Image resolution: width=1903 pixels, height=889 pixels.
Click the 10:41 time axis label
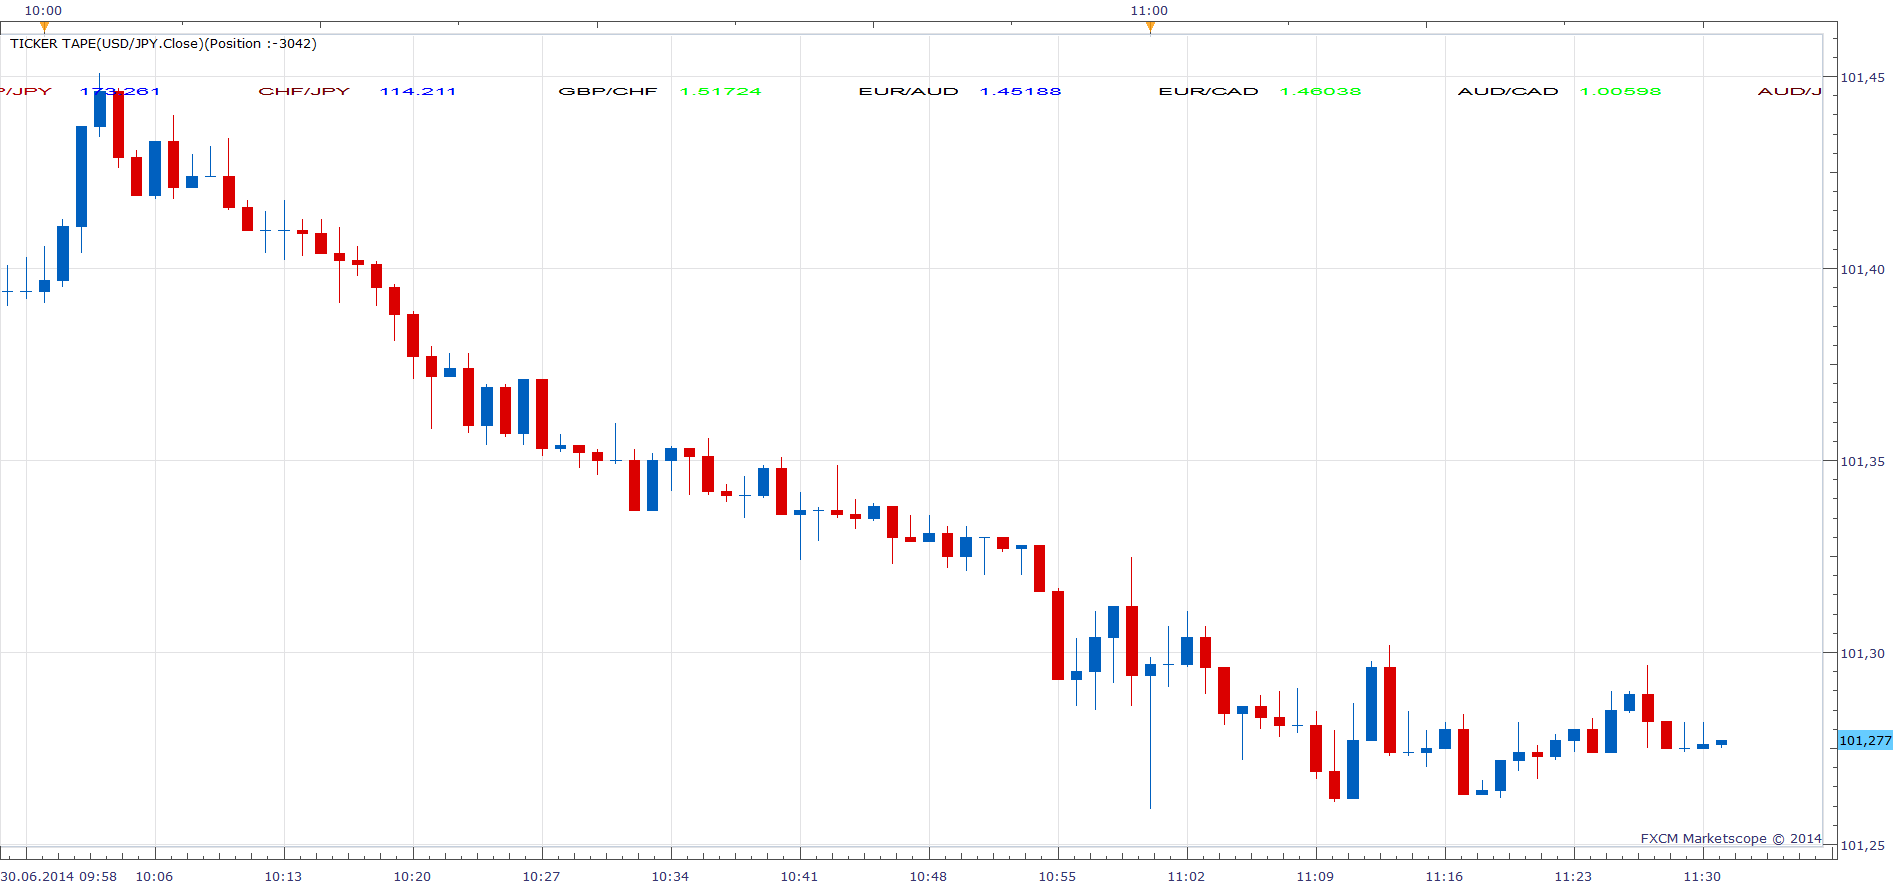[x=799, y=877]
